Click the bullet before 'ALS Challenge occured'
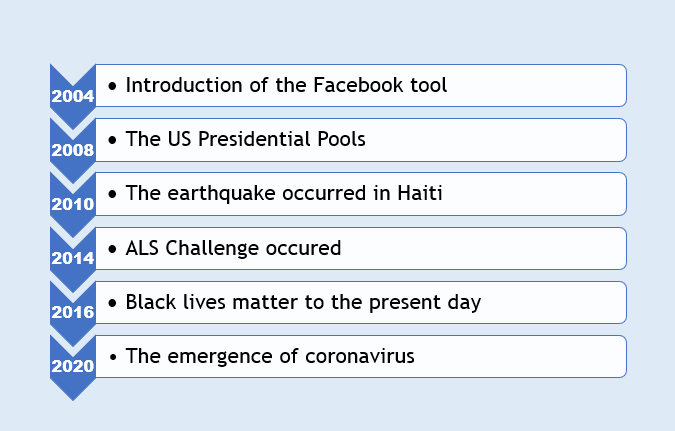 coord(112,248)
